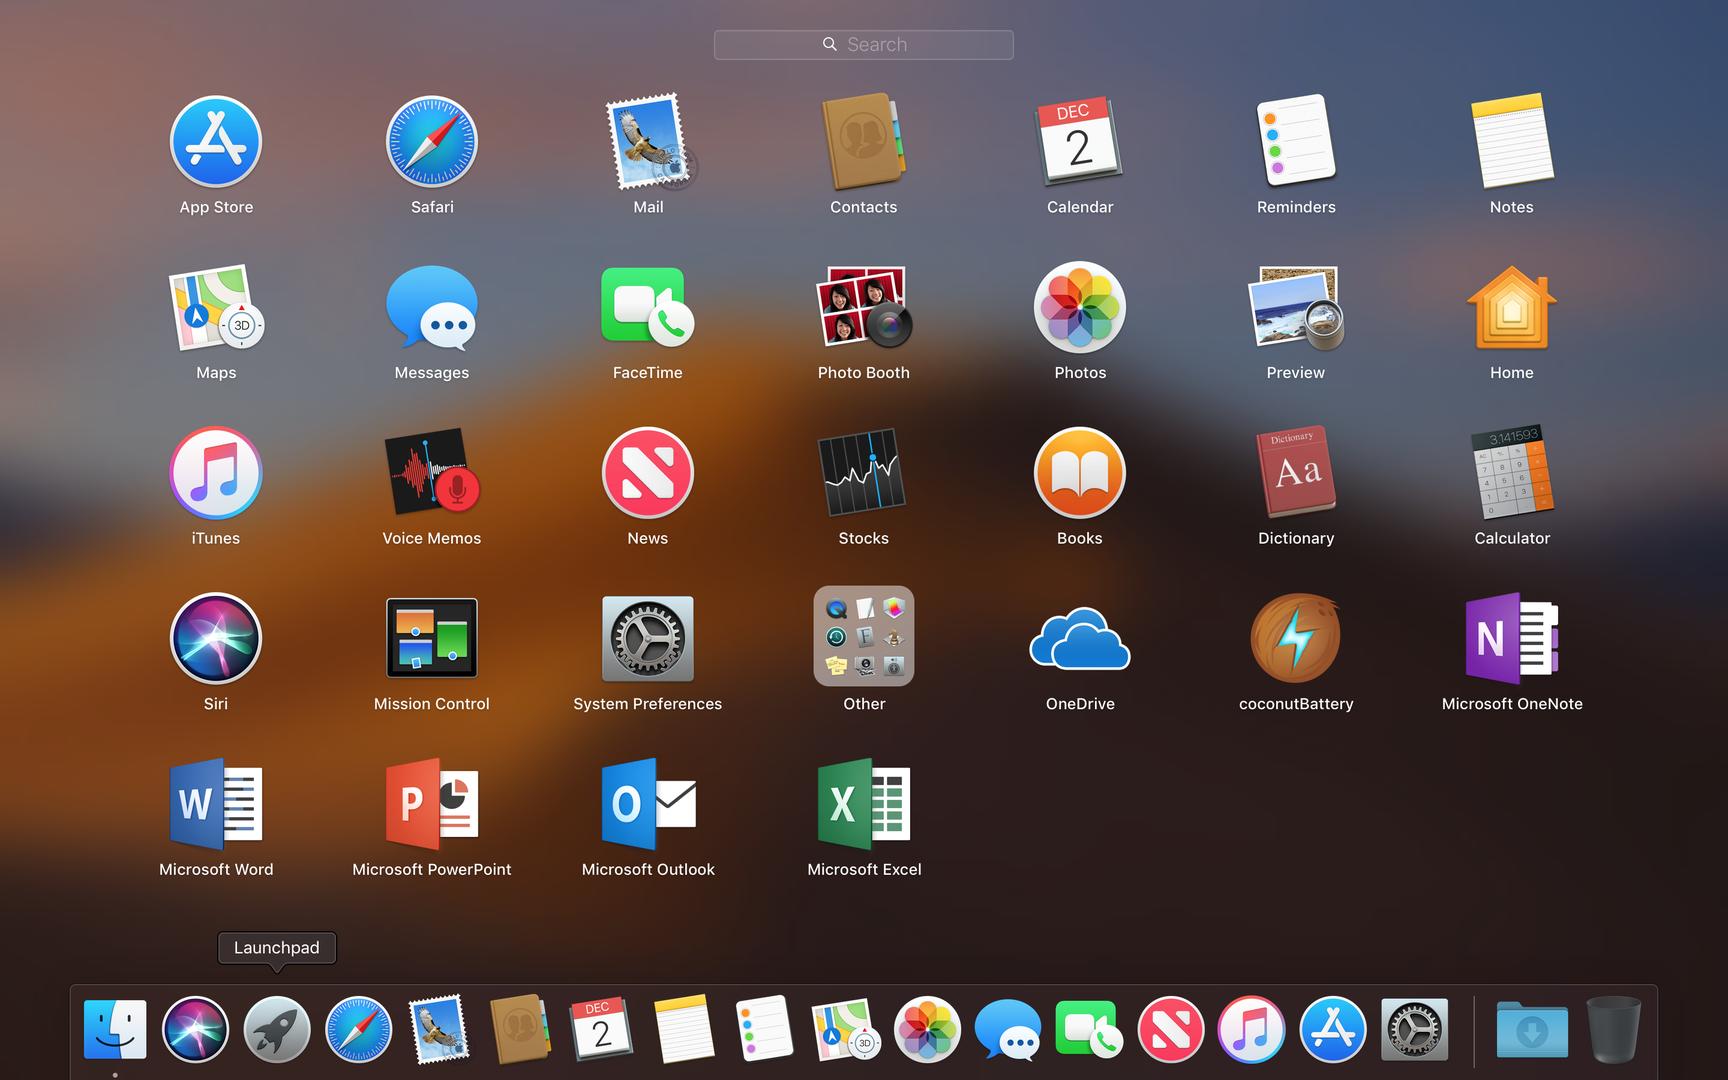The height and width of the screenshot is (1080, 1728).
Task: Launch Microsoft Outlook
Action: [x=648, y=804]
